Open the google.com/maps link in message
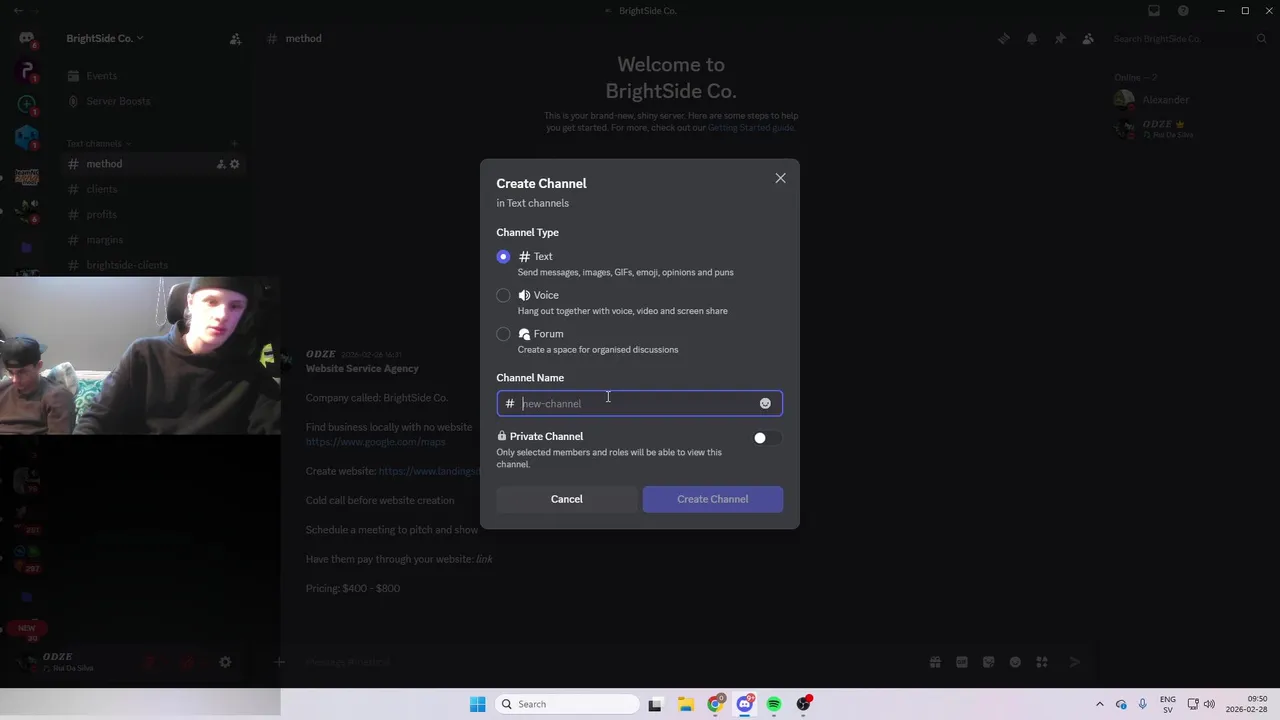Image resolution: width=1280 pixels, height=720 pixels. coord(375,441)
